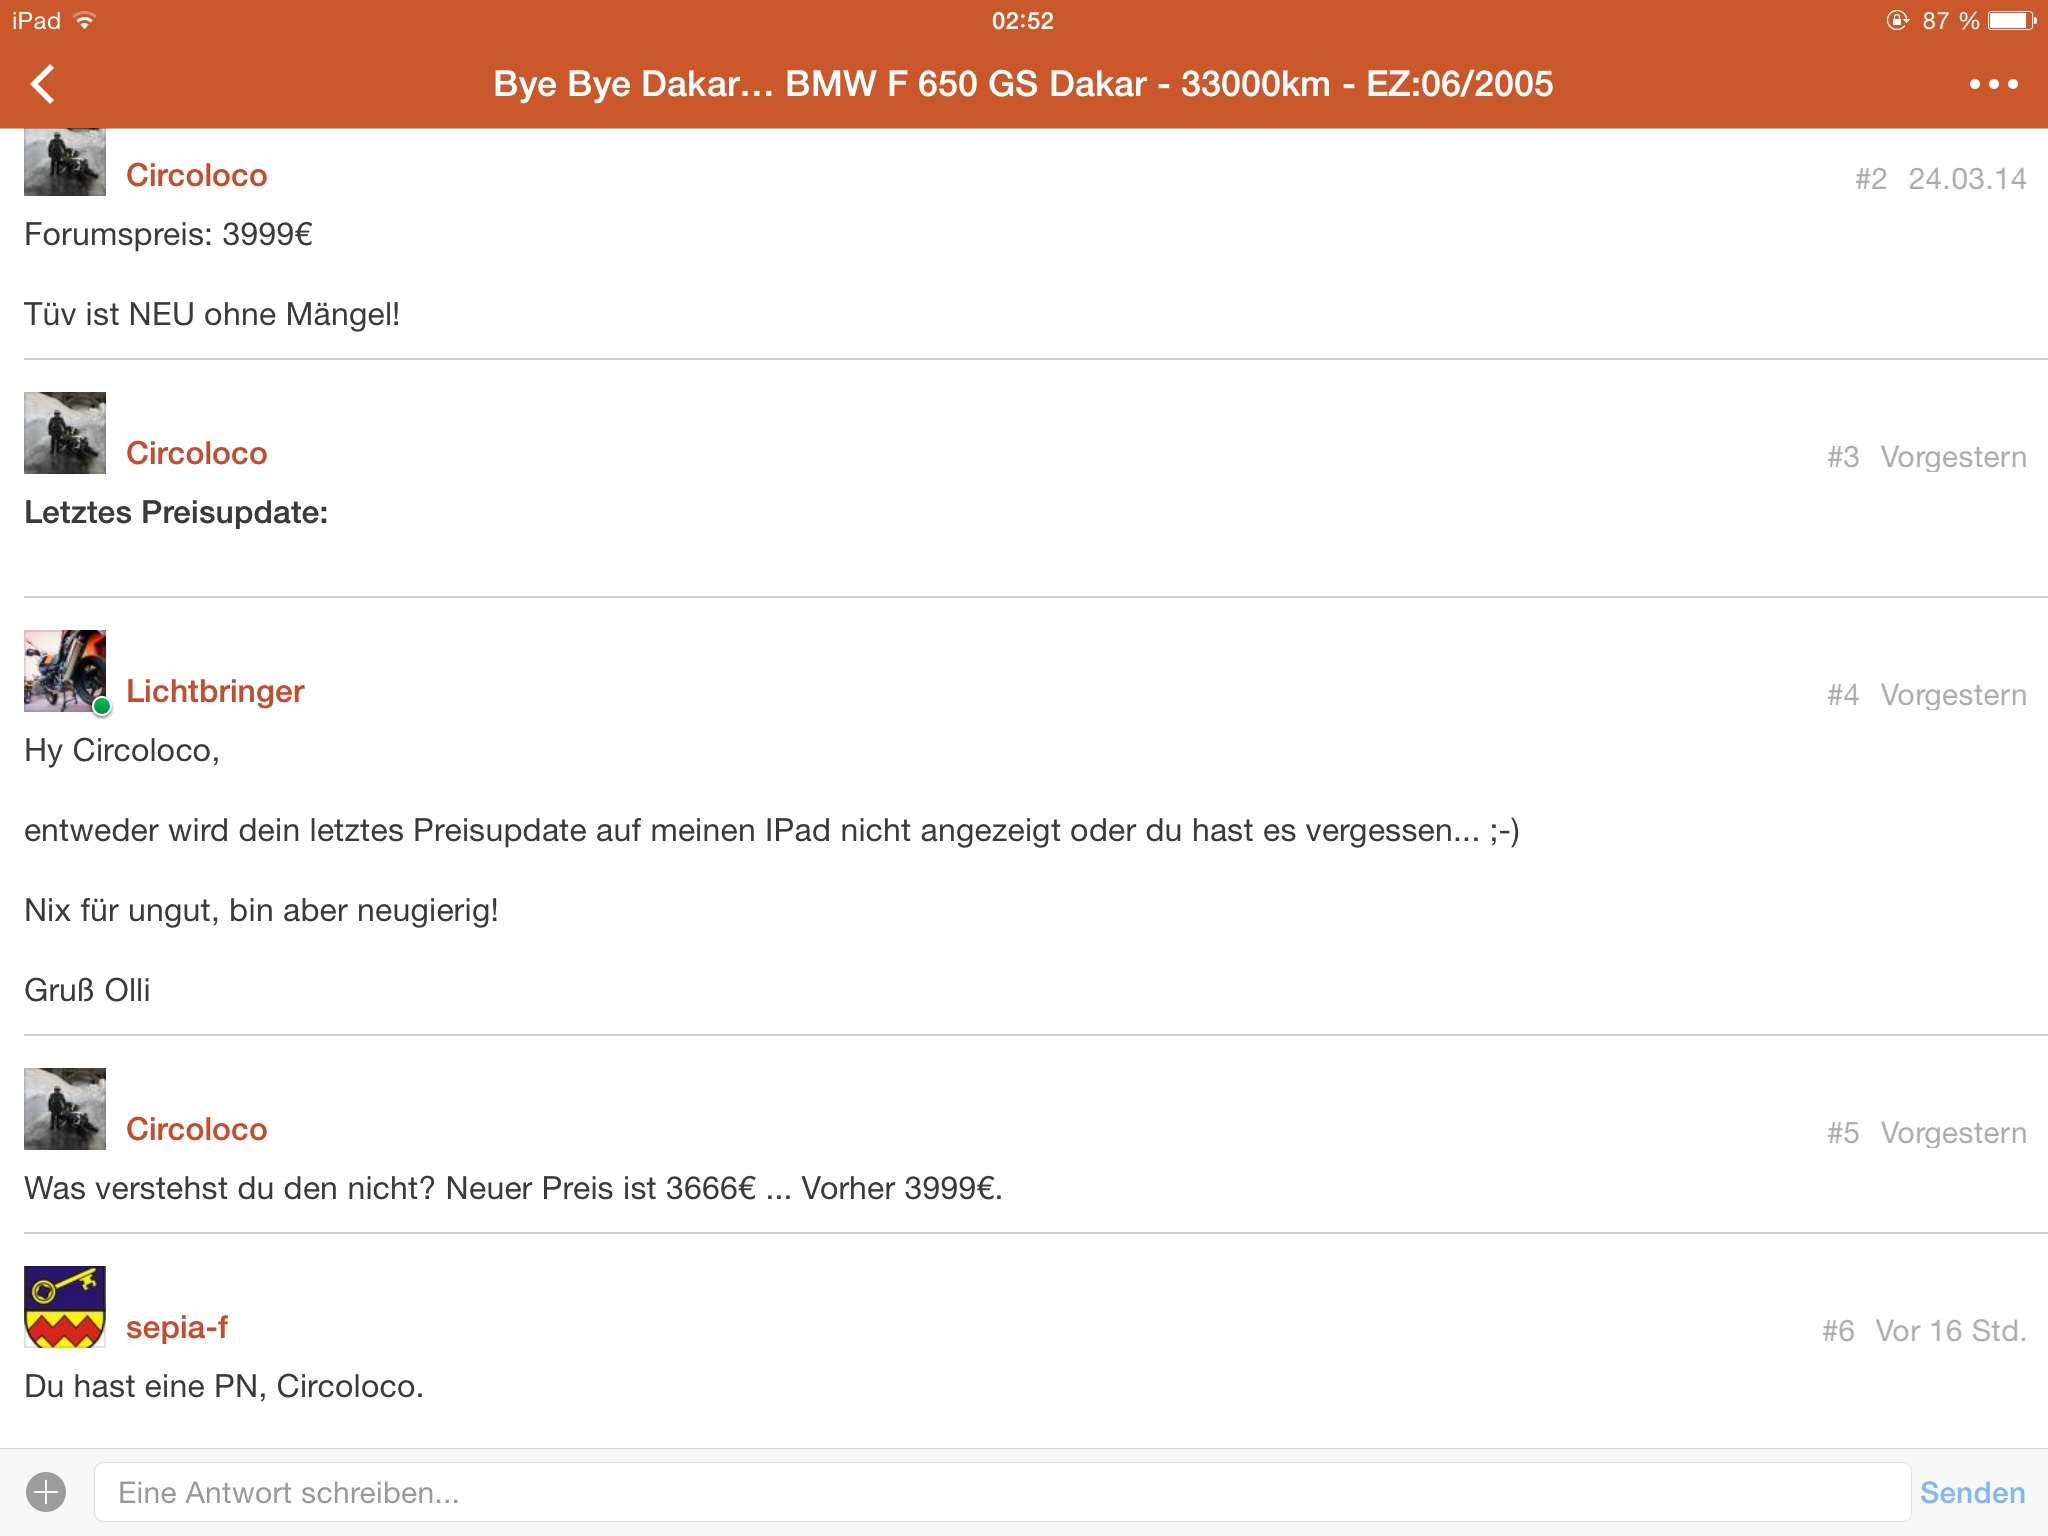Open the three-dot more options menu
2048x1536 pixels.
point(1993,84)
